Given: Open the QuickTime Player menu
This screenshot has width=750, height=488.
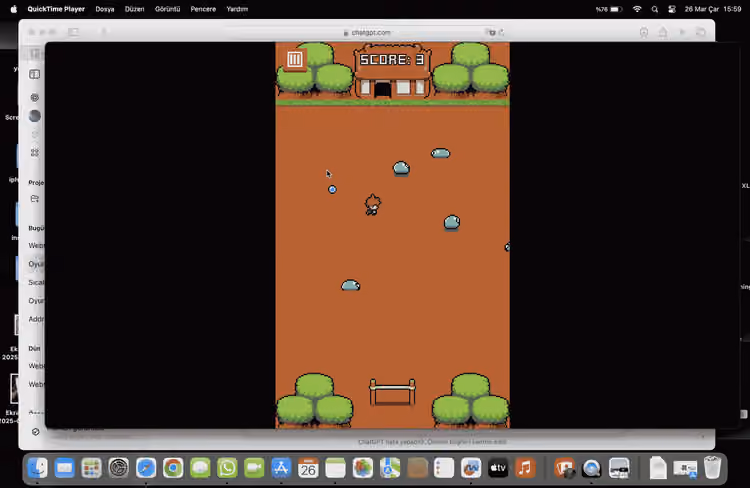Looking at the screenshot, I should (56, 9).
